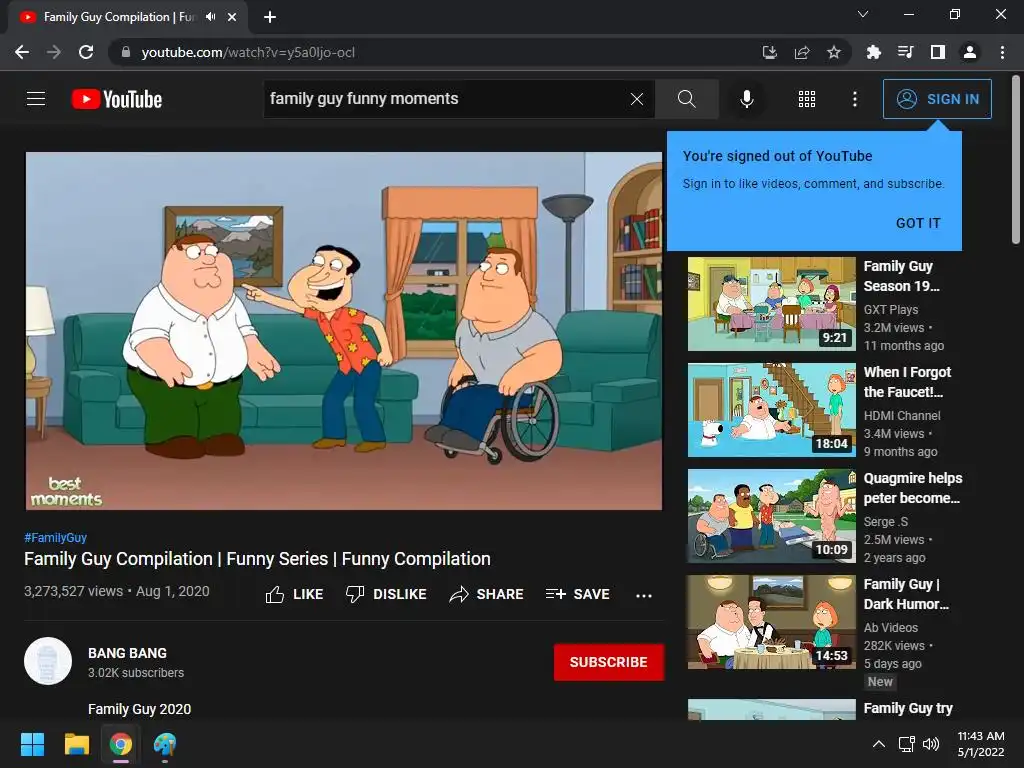Open the Chrome three-dot menu
Viewport: 1024px width, 768px height.
[x=1002, y=52]
